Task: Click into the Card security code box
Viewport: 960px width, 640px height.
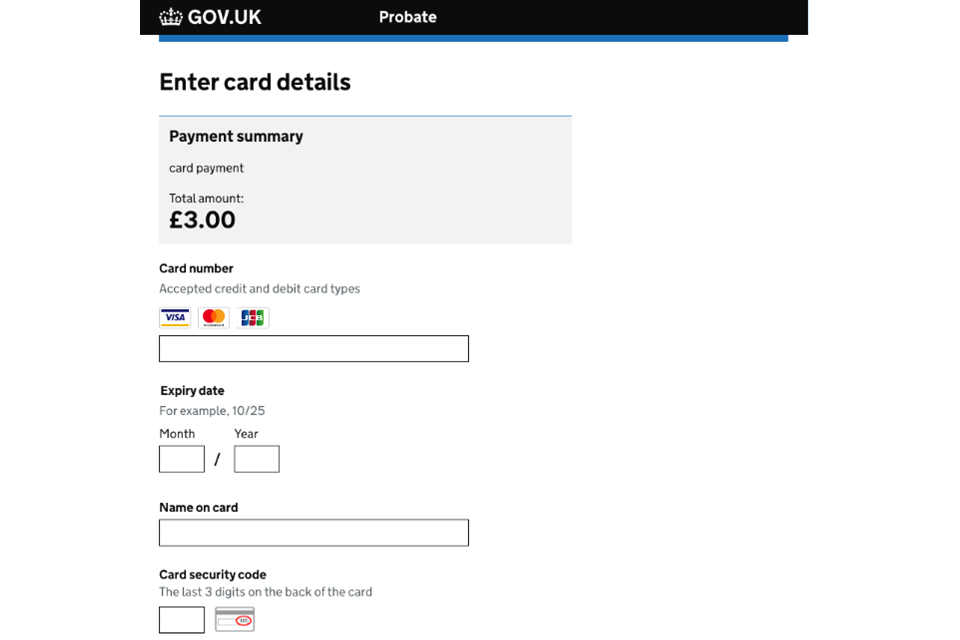Action: coord(182,620)
